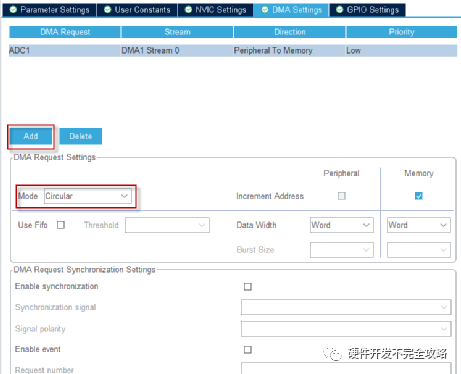Enable the Use Fifo checkbox

[x=61, y=225]
